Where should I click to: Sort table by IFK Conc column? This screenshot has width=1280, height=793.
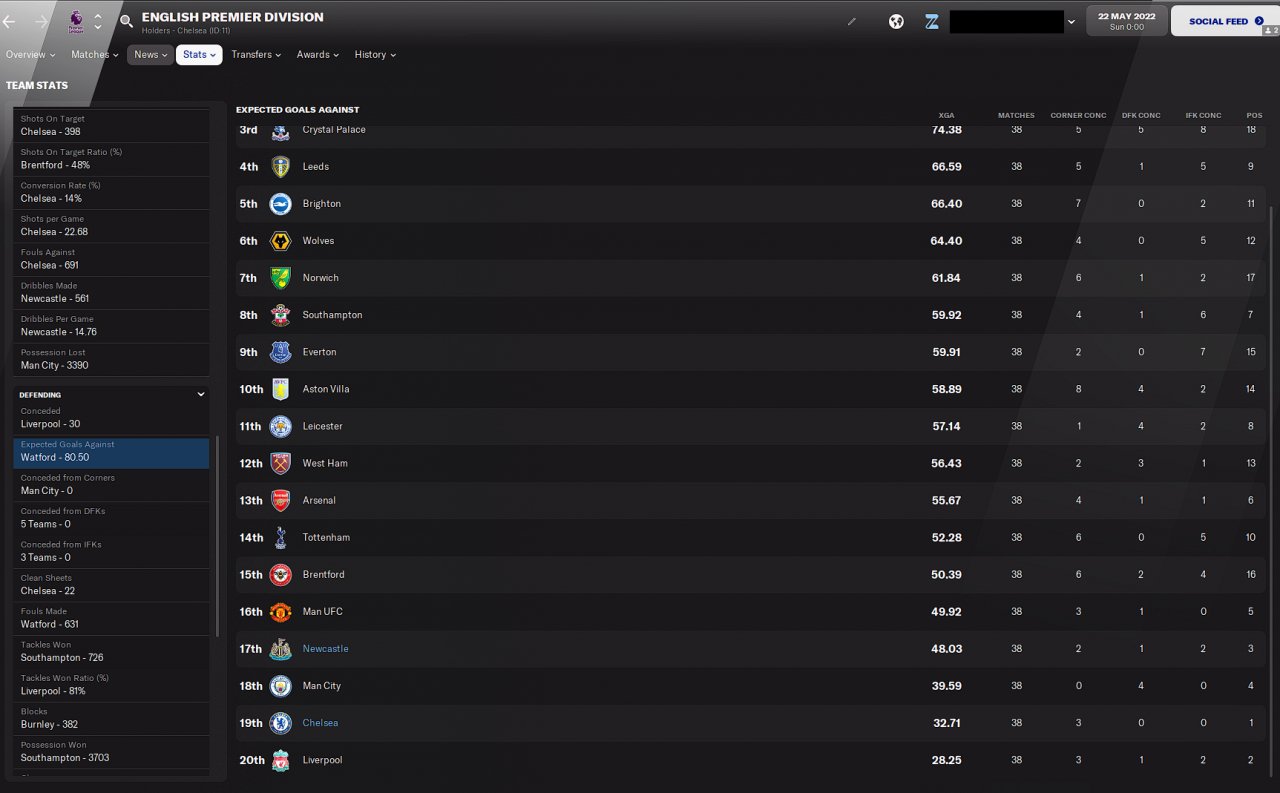click(x=1203, y=115)
